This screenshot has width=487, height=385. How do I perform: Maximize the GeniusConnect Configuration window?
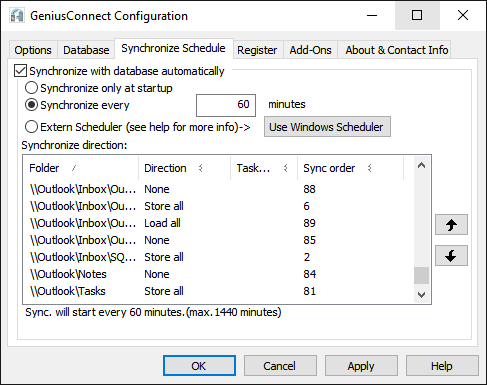tap(417, 15)
